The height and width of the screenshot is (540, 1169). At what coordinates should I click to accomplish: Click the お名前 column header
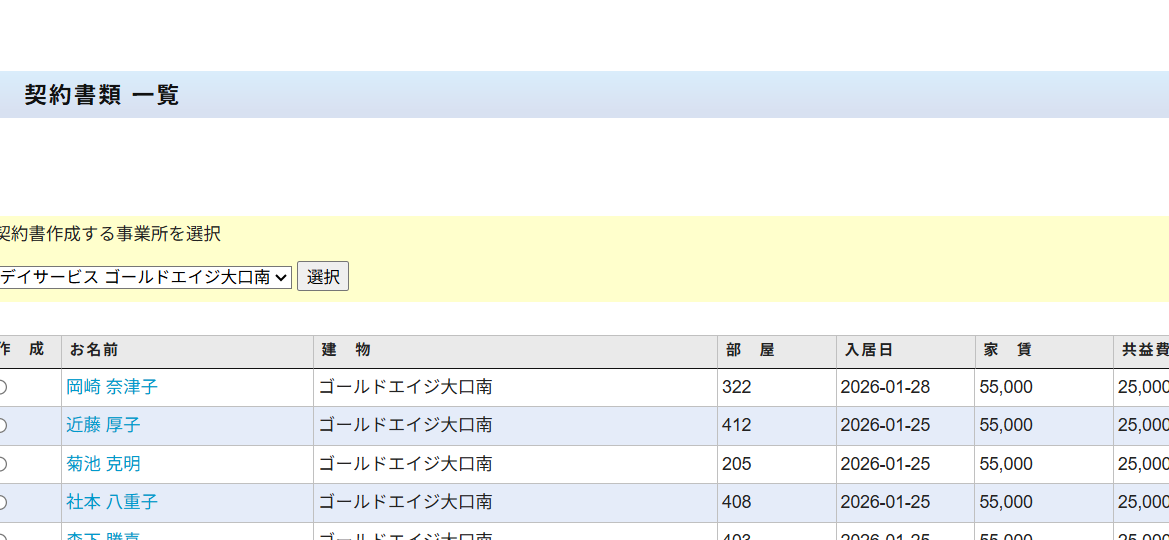95,350
